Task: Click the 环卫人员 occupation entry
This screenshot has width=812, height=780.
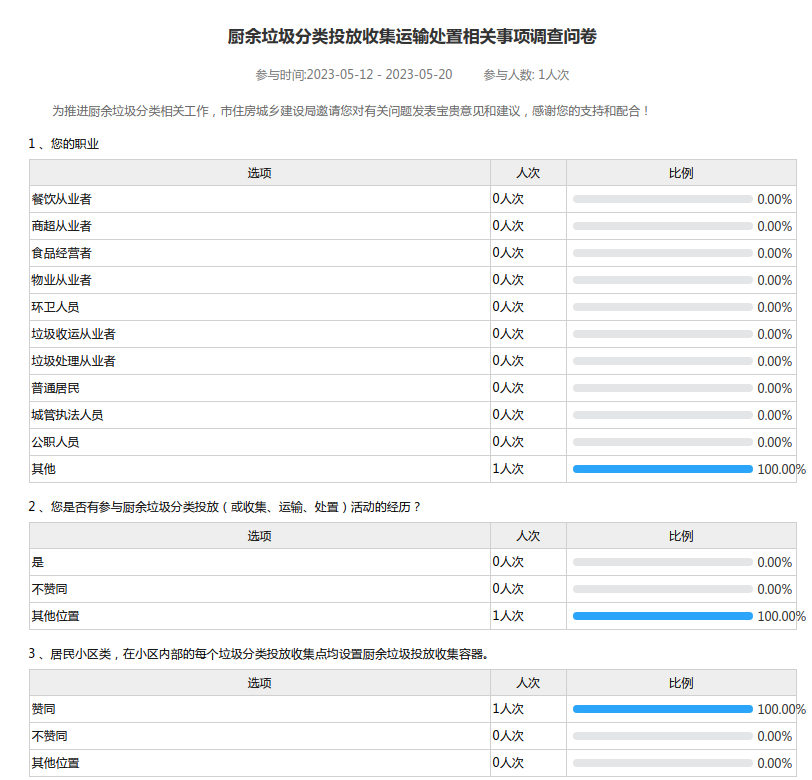Action: click(56, 307)
